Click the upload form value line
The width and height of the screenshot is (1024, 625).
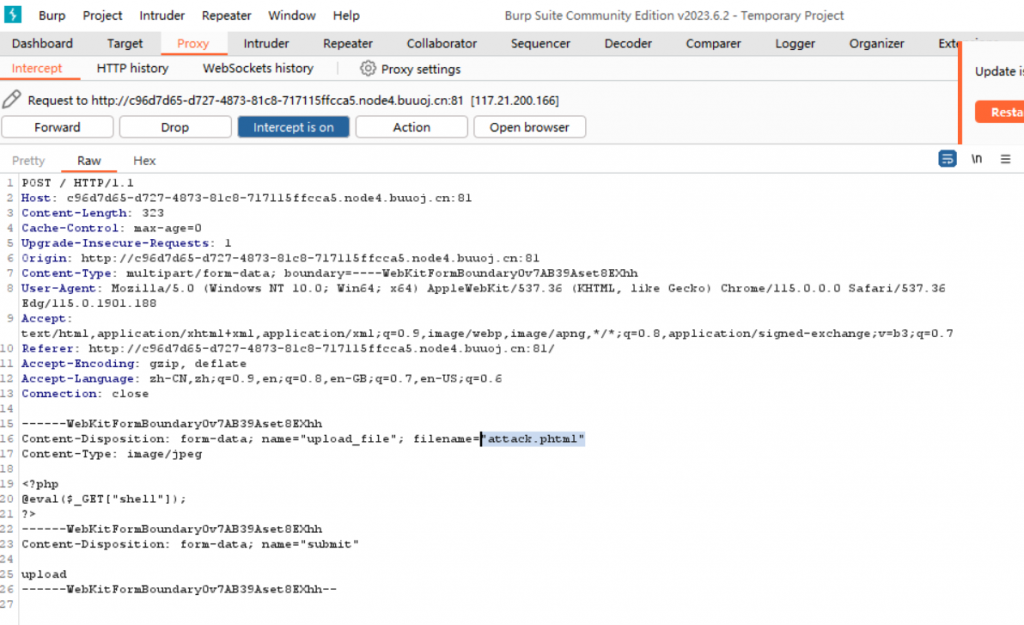pos(44,574)
